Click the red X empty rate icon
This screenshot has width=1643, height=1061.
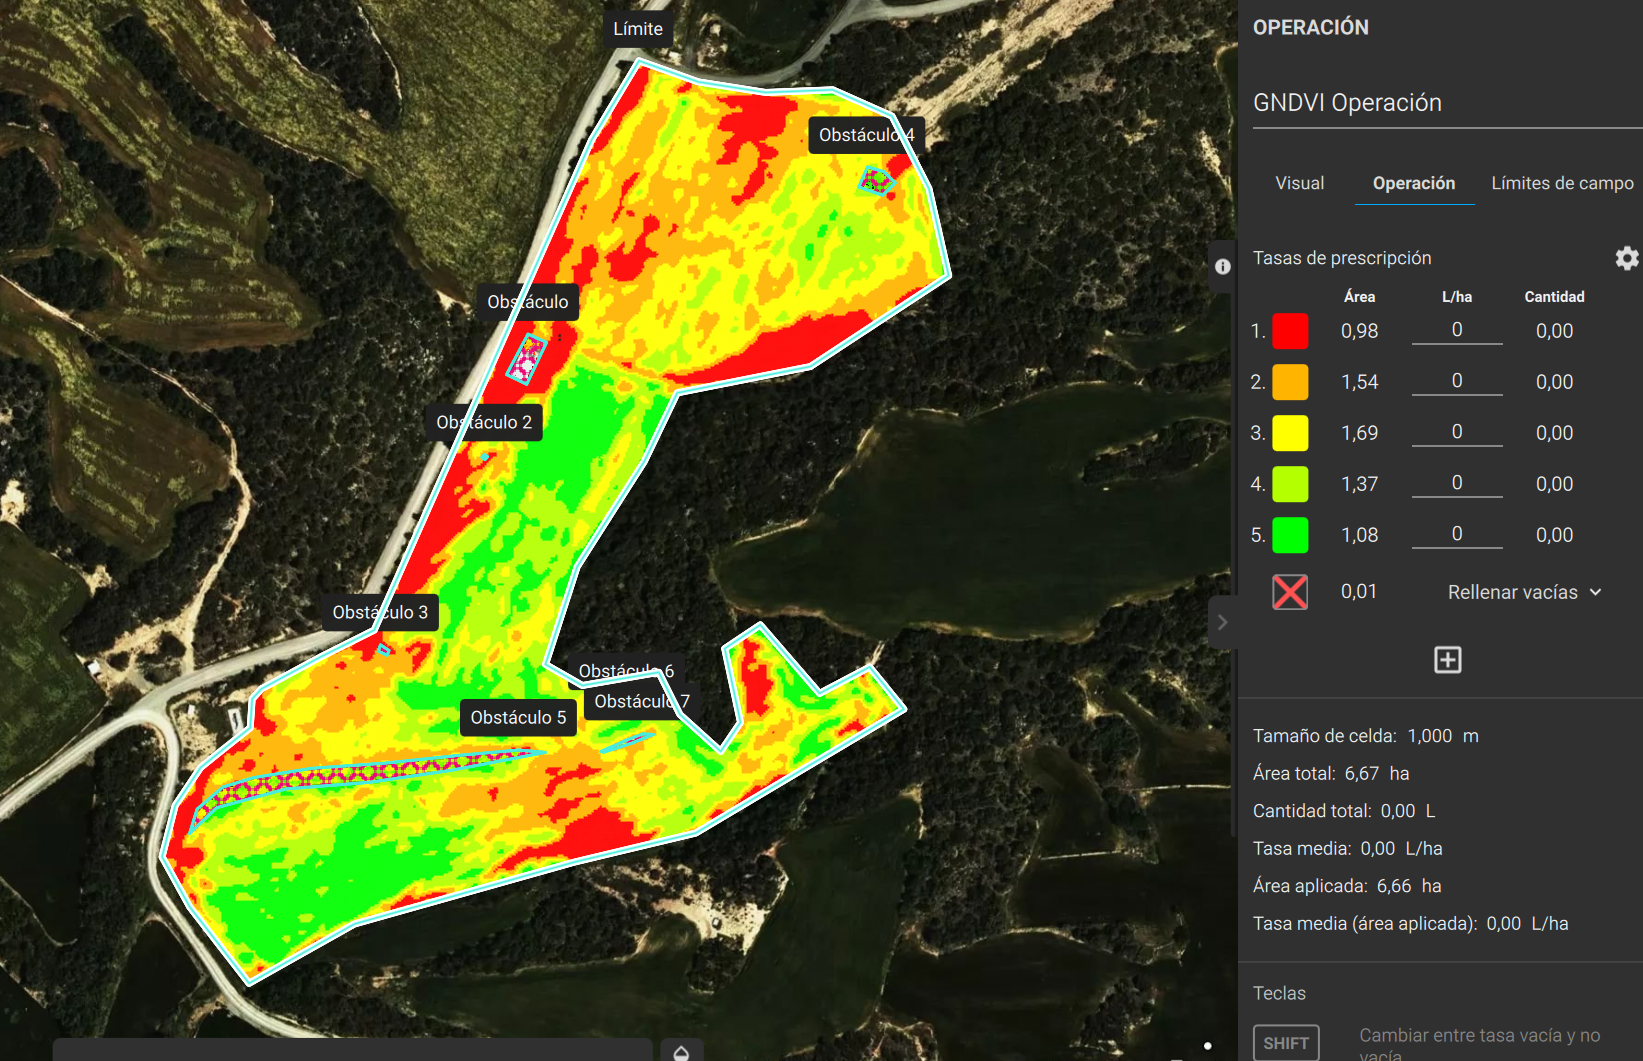(1289, 592)
